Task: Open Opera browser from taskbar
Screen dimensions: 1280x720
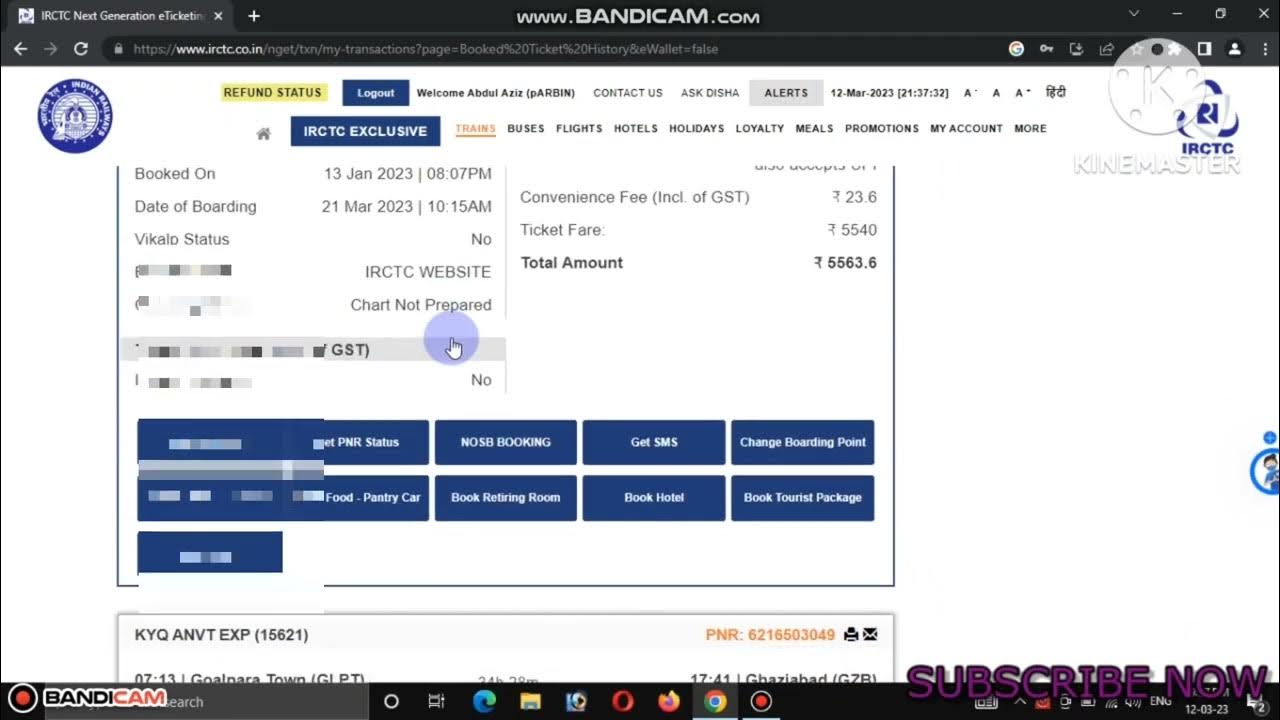Action: click(x=622, y=701)
